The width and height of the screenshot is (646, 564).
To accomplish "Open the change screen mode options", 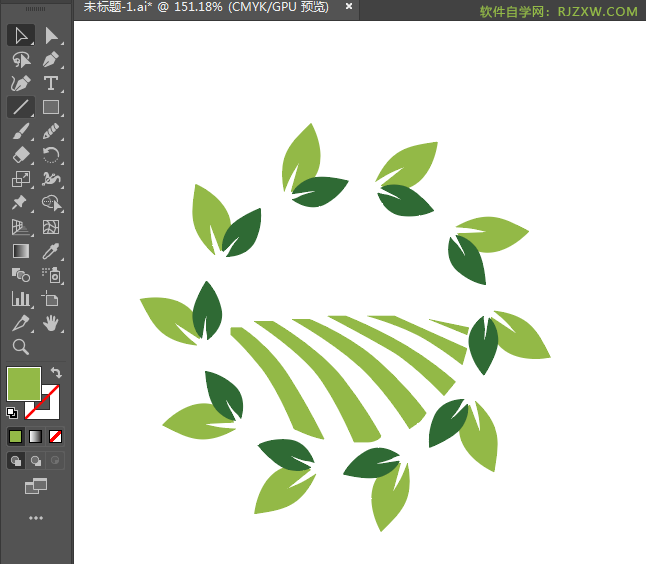I will pos(36,486).
